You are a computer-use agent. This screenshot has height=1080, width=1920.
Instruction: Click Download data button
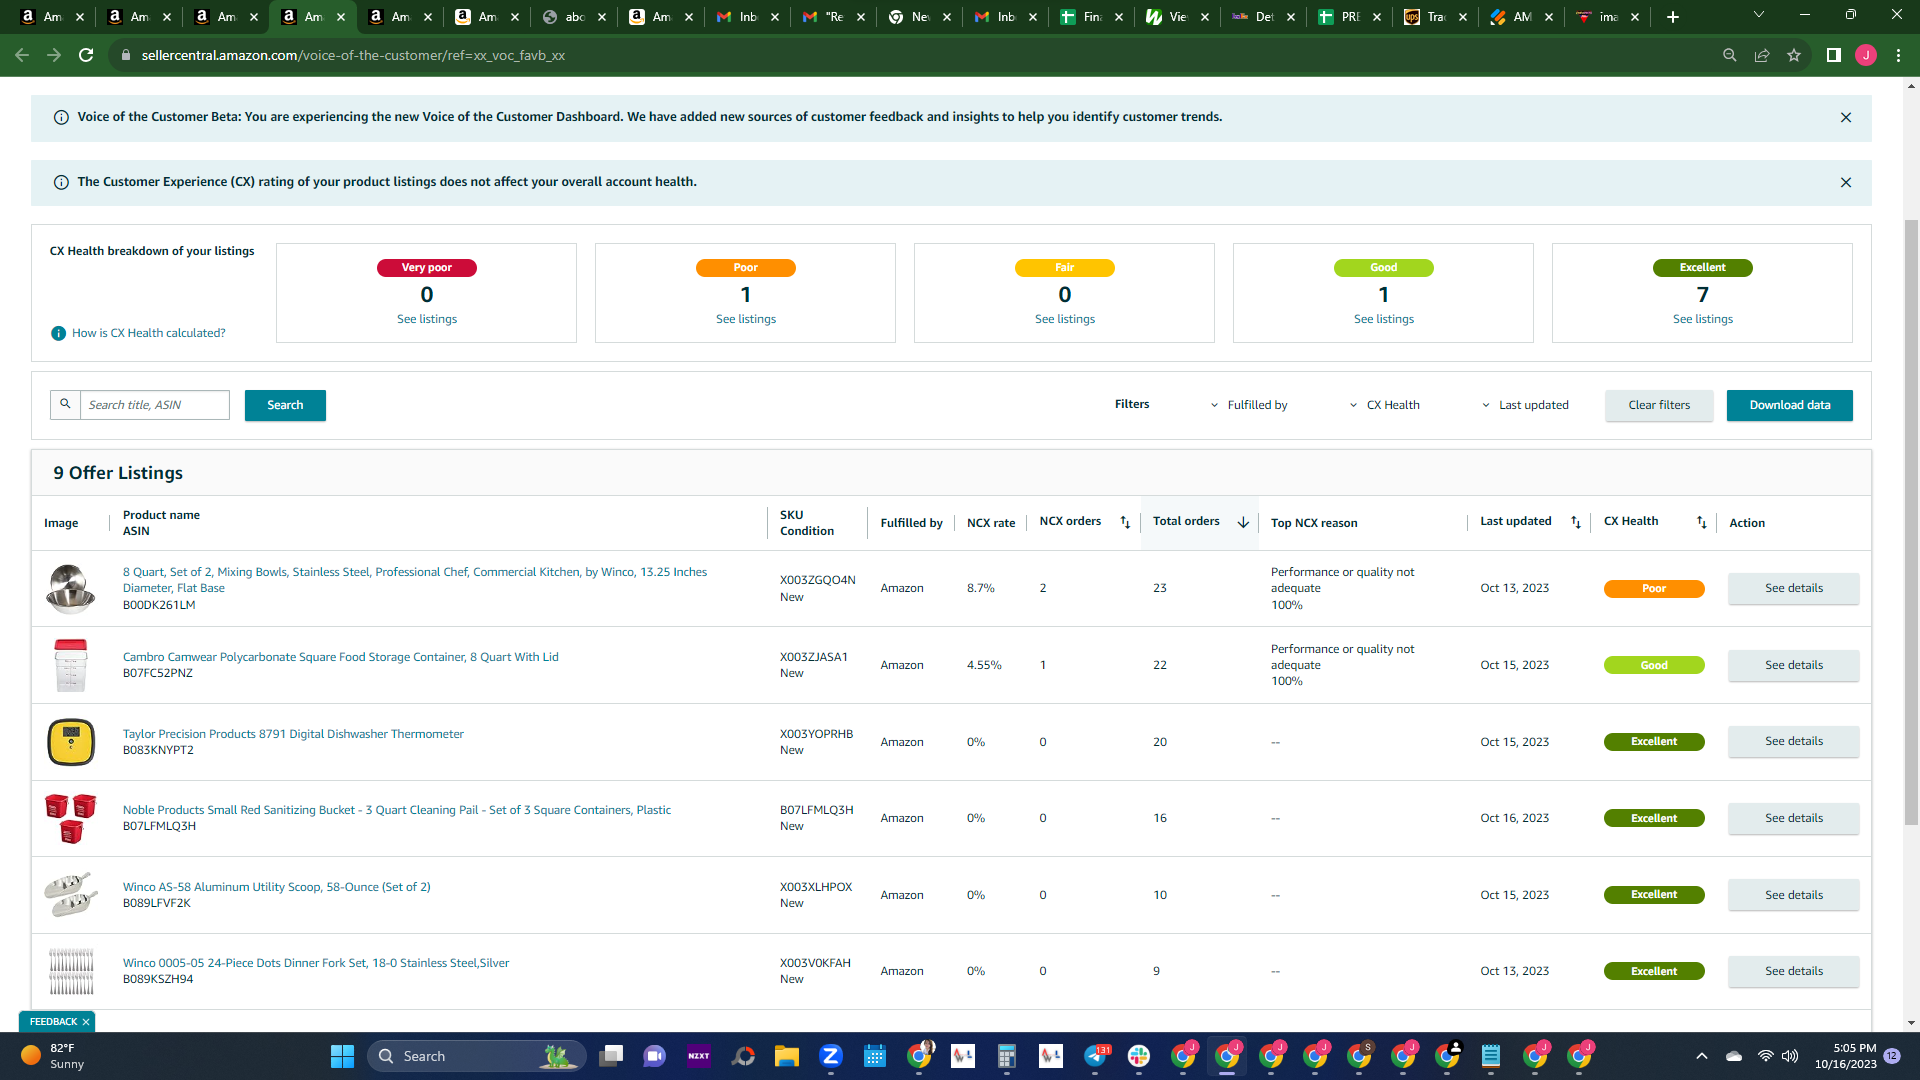(1789, 405)
